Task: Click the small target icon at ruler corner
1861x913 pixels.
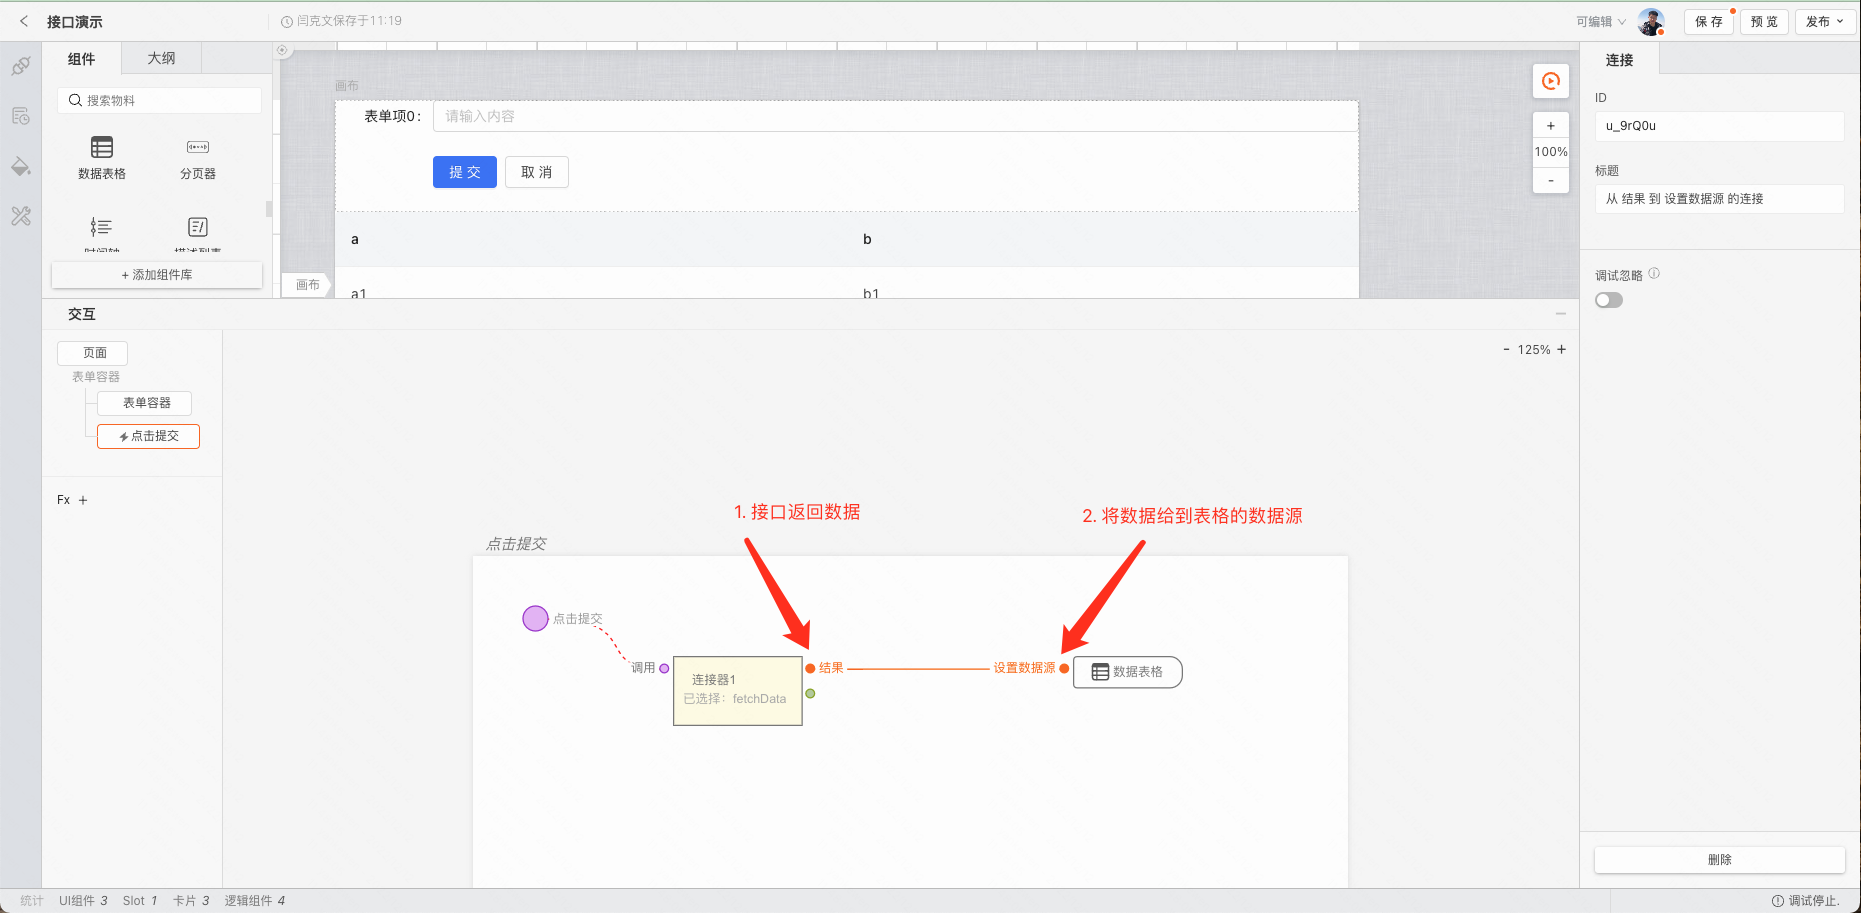Action: point(282,50)
